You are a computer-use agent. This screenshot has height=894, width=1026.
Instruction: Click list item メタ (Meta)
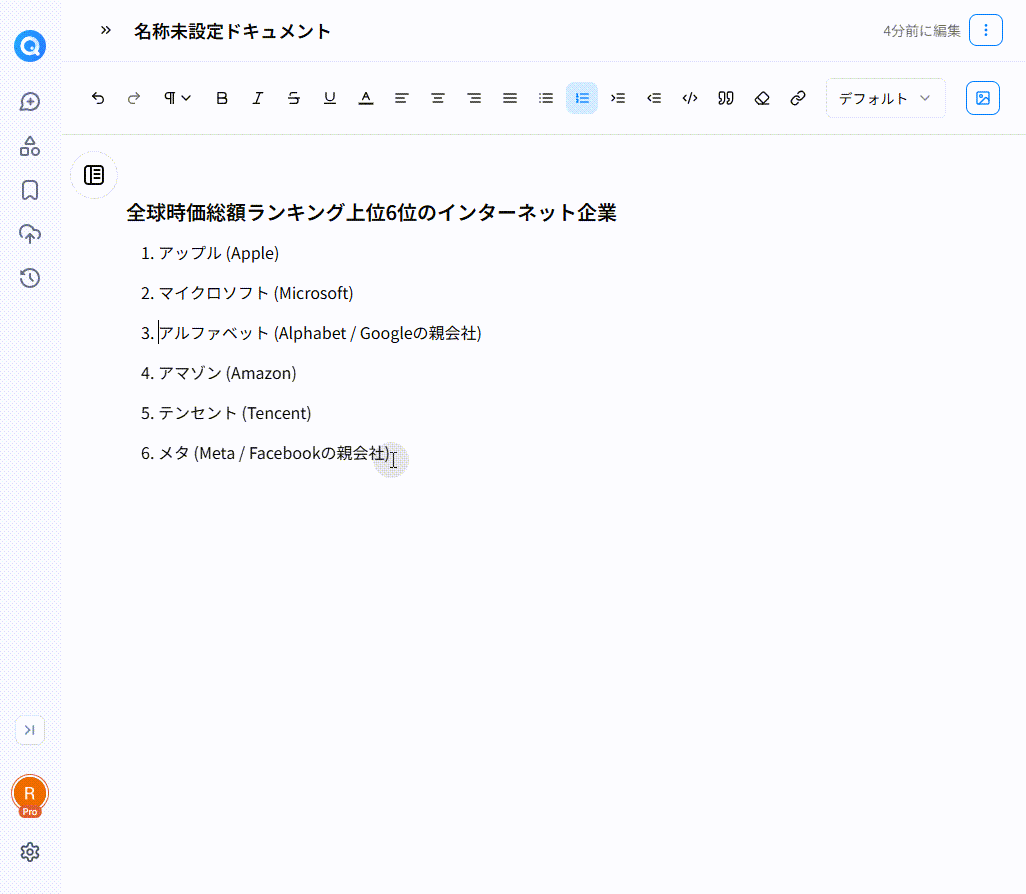[274, 453]
